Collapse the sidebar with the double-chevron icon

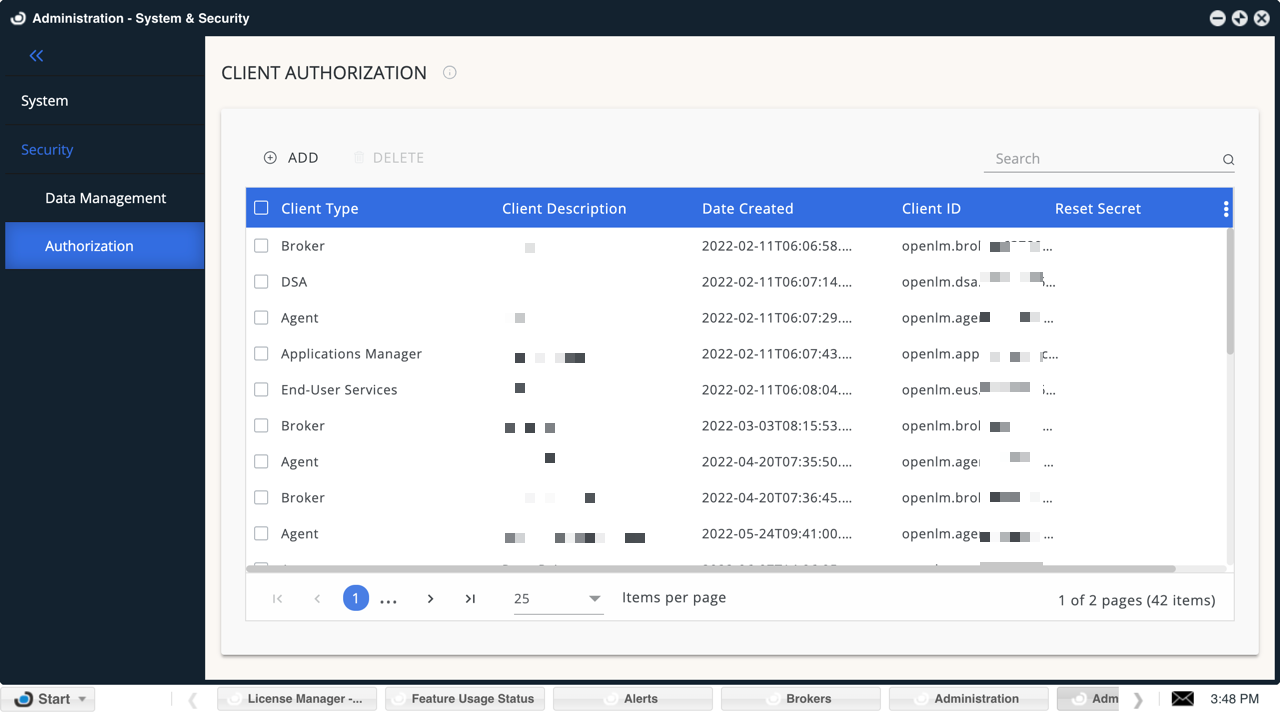pos(36,55)
